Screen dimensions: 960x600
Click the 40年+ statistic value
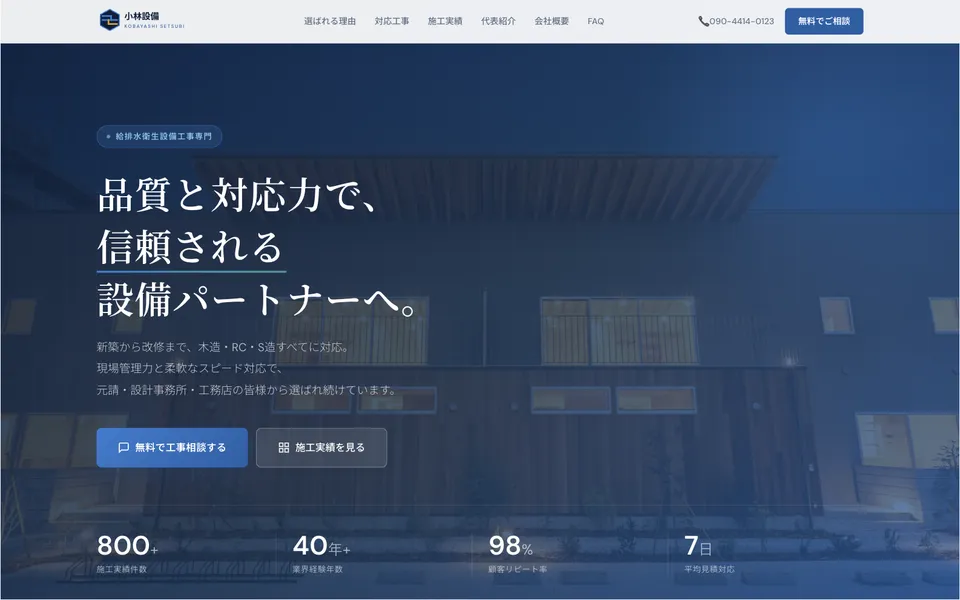pyautogui.click(x=321, y=546)
